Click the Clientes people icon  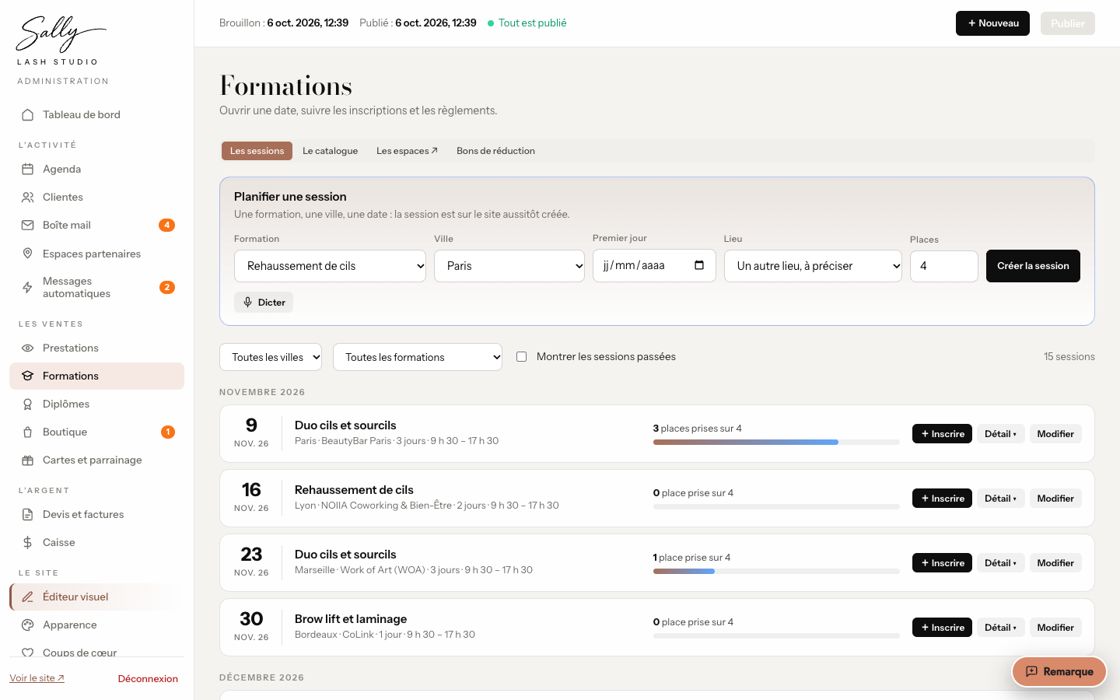pos(27,197)
